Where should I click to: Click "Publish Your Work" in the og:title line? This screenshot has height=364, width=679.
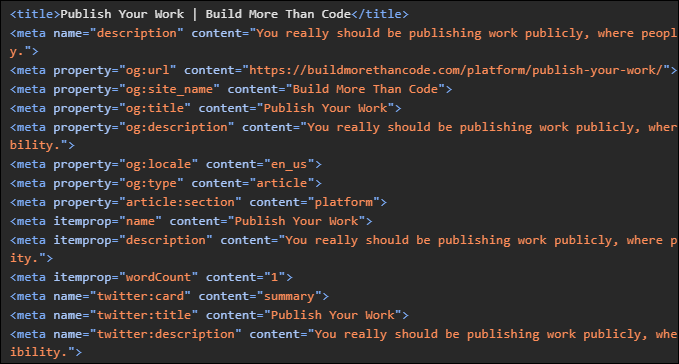(x=325, y=108)
